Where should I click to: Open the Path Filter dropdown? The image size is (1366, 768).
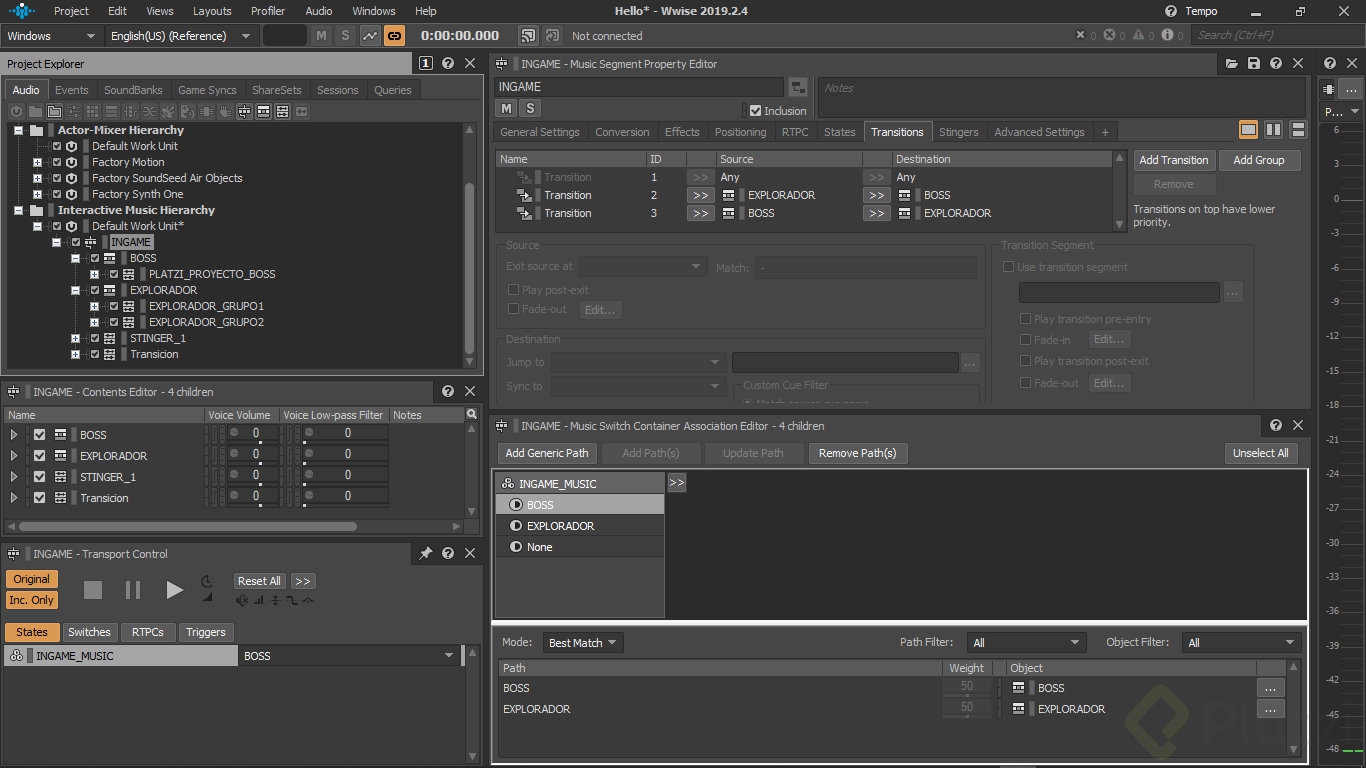(1026, 642)
